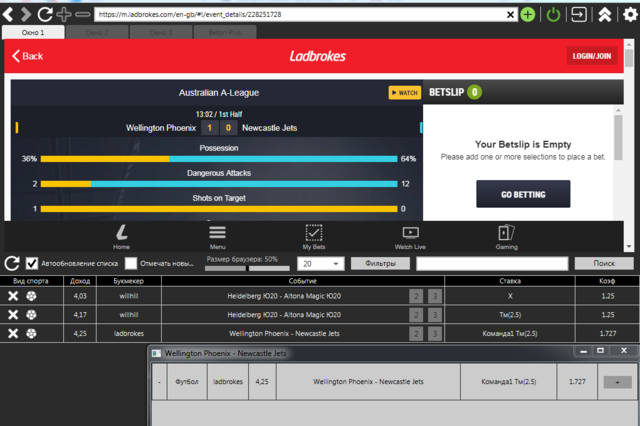
Task: Switch to Окно 2 tab
Action: click(97, 32)
